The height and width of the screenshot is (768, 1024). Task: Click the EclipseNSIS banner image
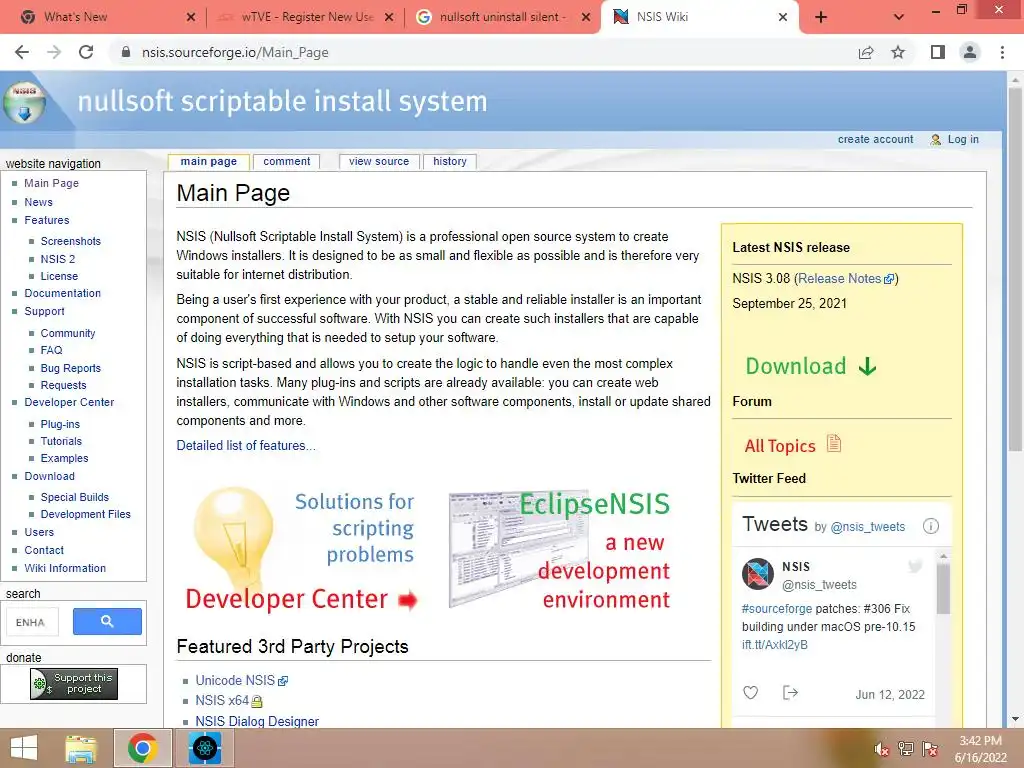[x=560, y=551]
